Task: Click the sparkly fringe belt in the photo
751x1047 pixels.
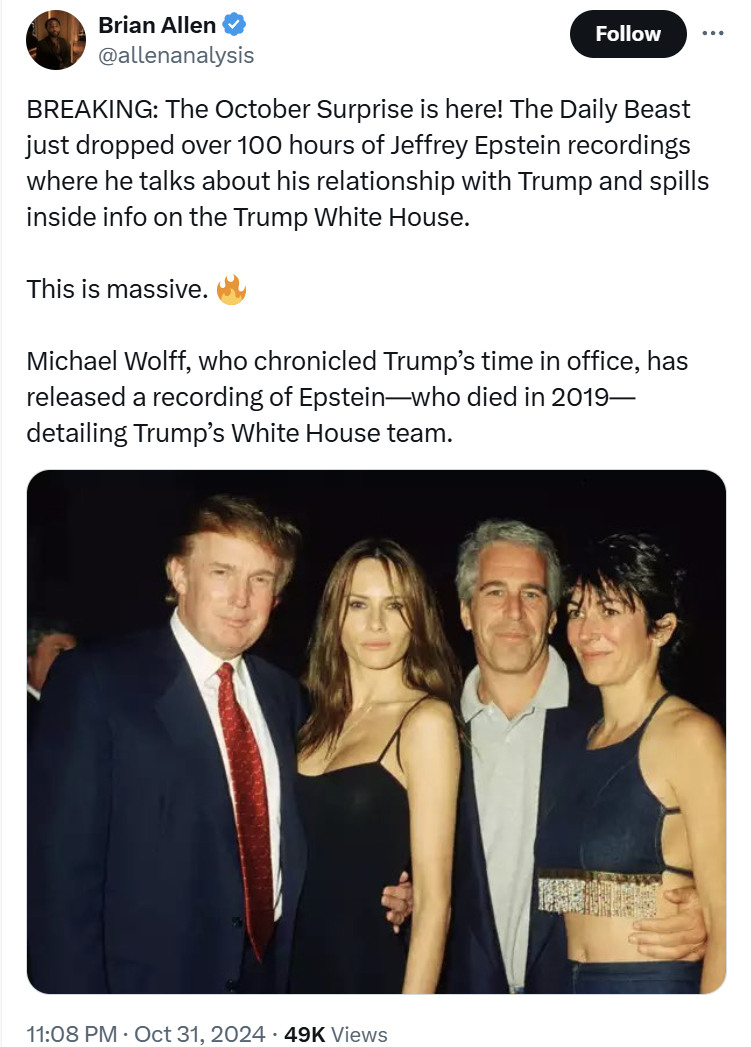Action: (x=598, y=888)
